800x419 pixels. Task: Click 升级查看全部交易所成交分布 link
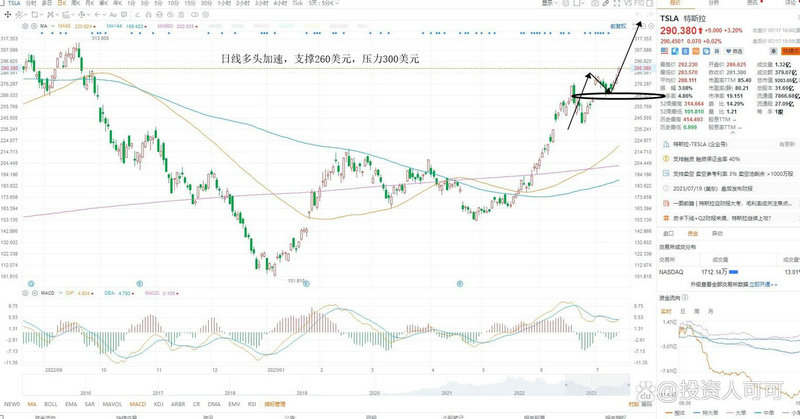click(722, 285)
